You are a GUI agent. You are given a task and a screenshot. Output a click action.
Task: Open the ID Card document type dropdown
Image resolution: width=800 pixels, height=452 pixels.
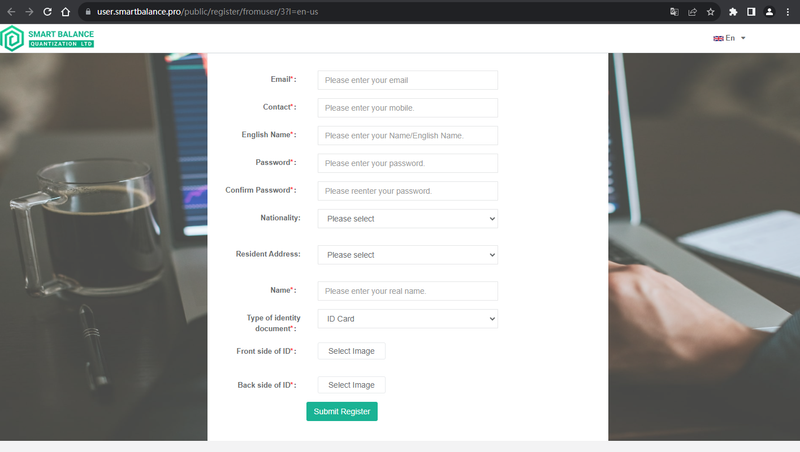(x=408, y=319)
